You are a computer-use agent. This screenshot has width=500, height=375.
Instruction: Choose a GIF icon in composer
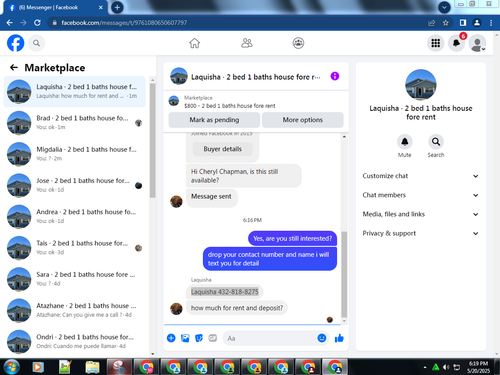click(x=213, y=338)
